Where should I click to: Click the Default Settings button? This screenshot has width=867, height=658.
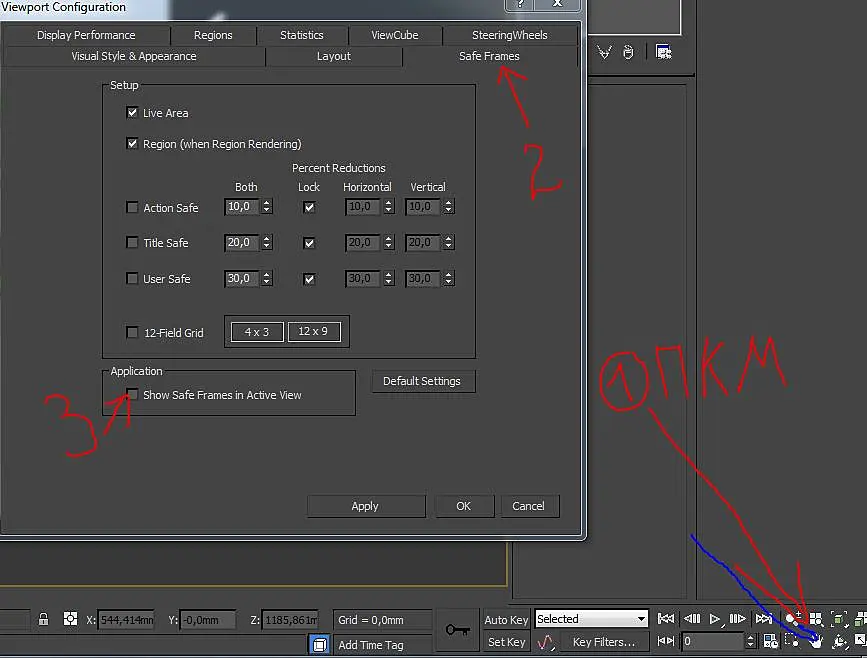(x=422, y=381)
